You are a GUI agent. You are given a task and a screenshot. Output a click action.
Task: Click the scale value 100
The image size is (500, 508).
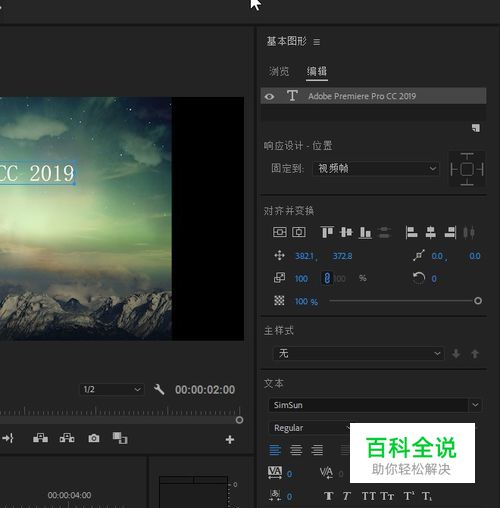301,279
